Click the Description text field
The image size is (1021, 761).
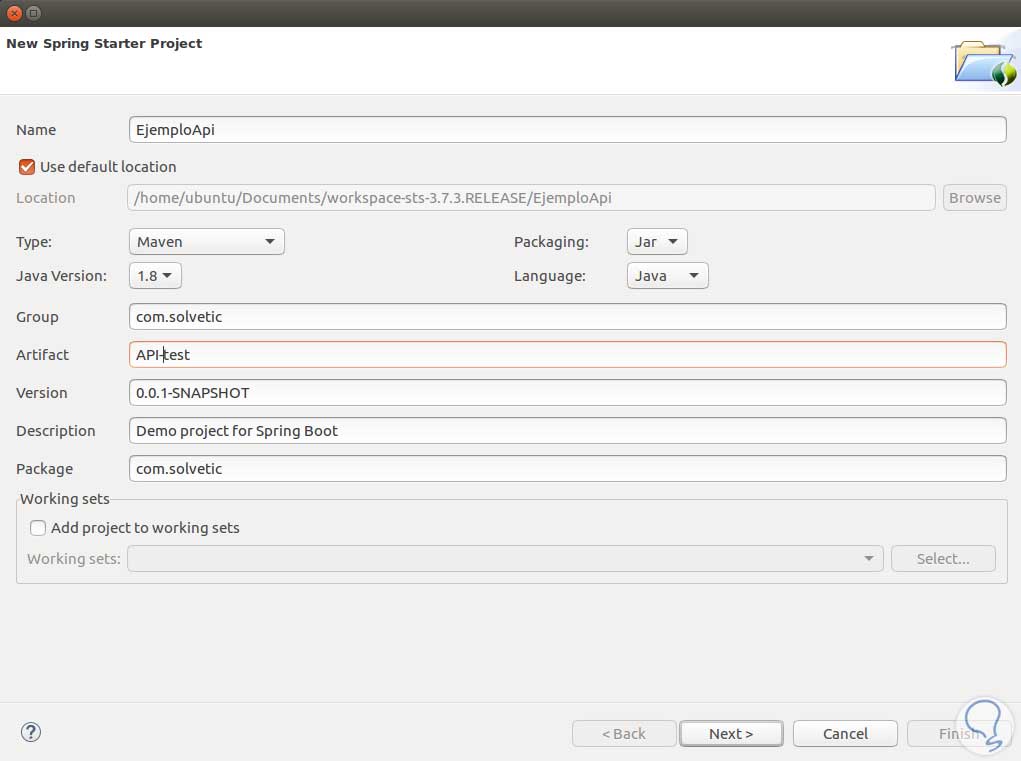pos(567,431)
